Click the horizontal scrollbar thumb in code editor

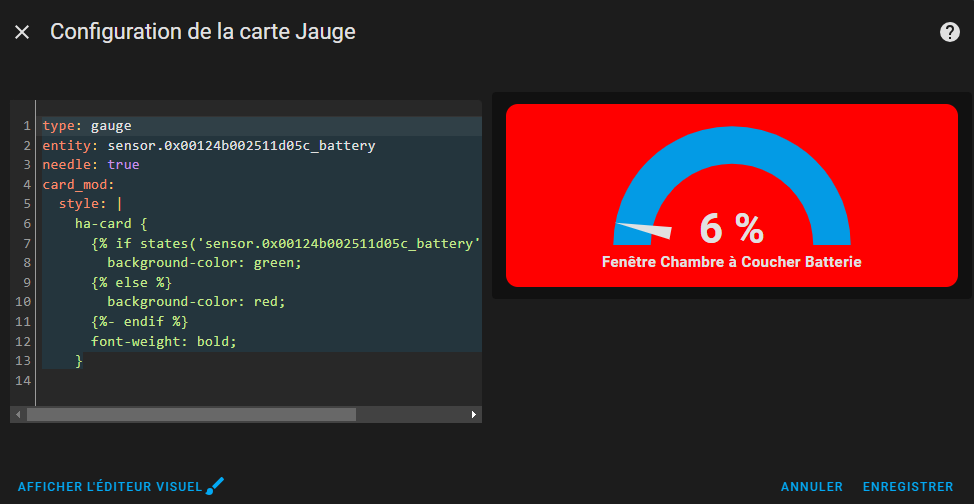[191, 414]
